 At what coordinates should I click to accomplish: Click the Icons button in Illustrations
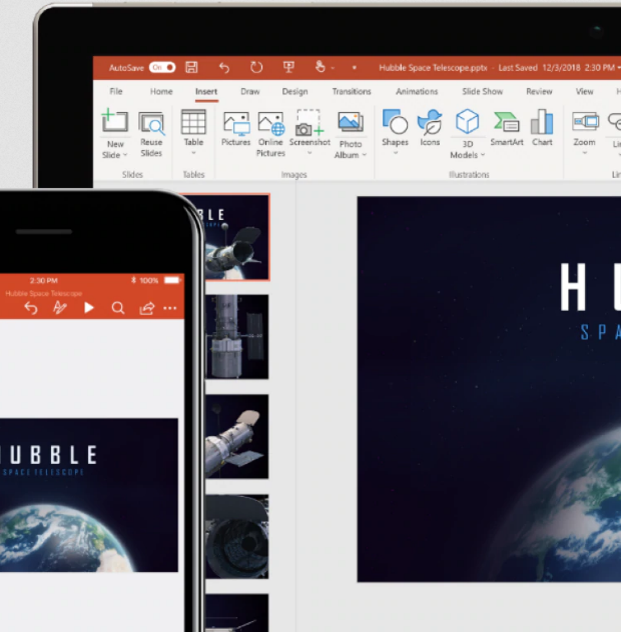(x=430, y=129)
